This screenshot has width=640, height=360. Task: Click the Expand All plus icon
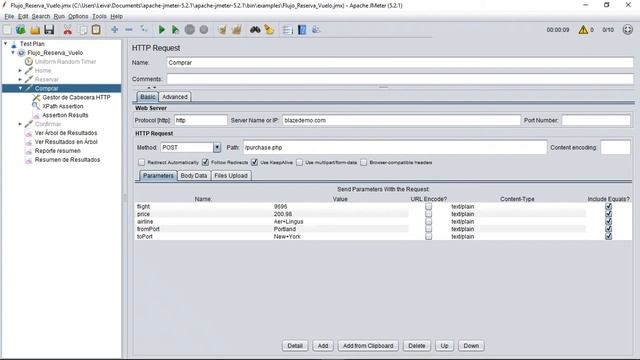[115, 30]
